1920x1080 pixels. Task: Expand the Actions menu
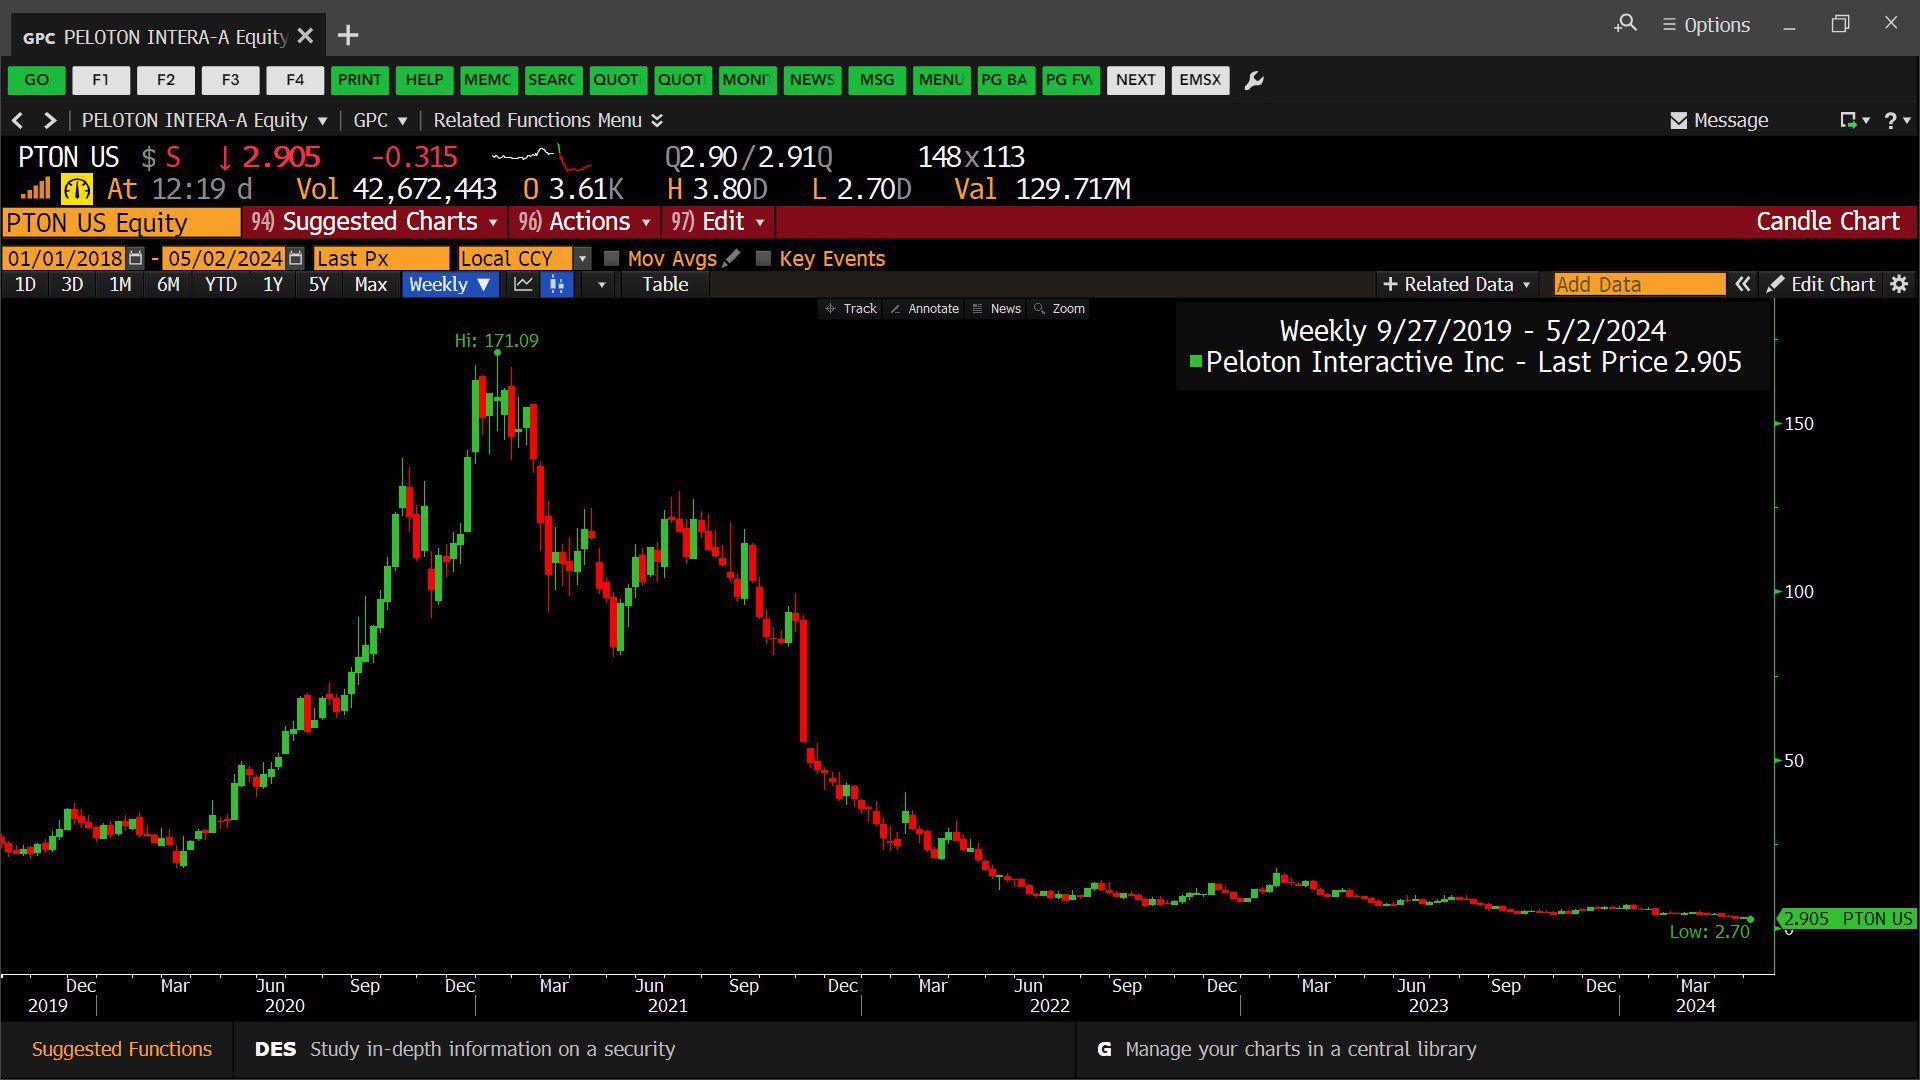[585, 222]
